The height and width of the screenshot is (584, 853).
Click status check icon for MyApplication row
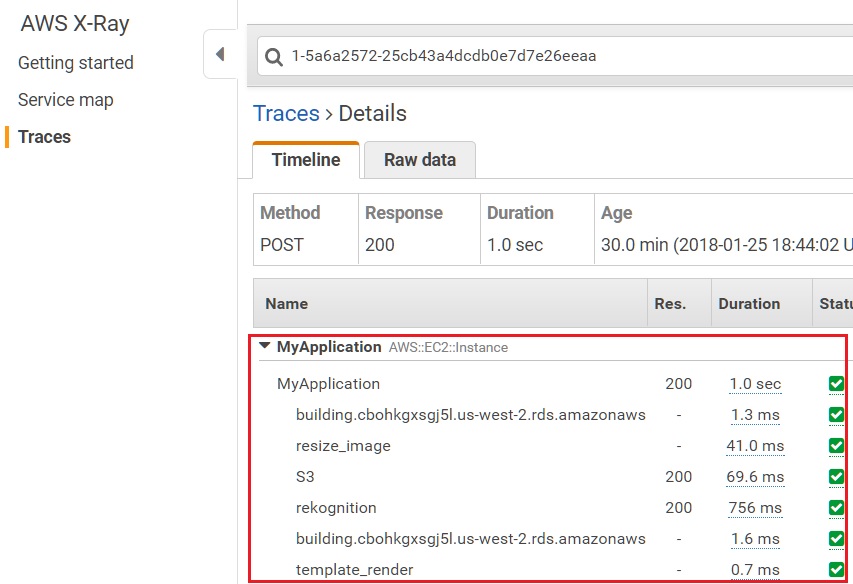pyautogui.click(x=836, y=384)
